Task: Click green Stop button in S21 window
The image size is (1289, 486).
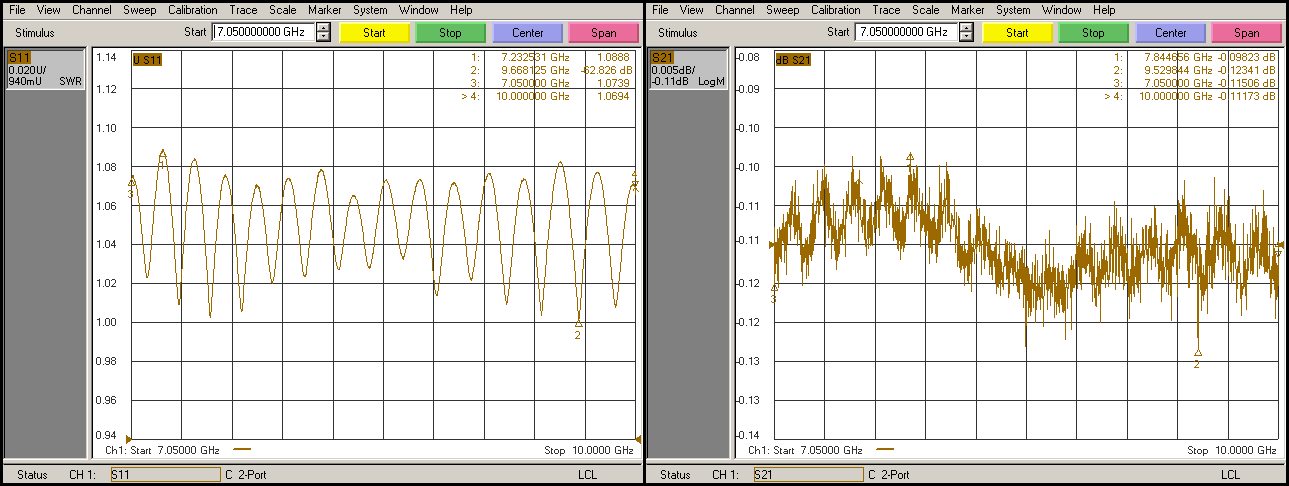Action: 1093,32
